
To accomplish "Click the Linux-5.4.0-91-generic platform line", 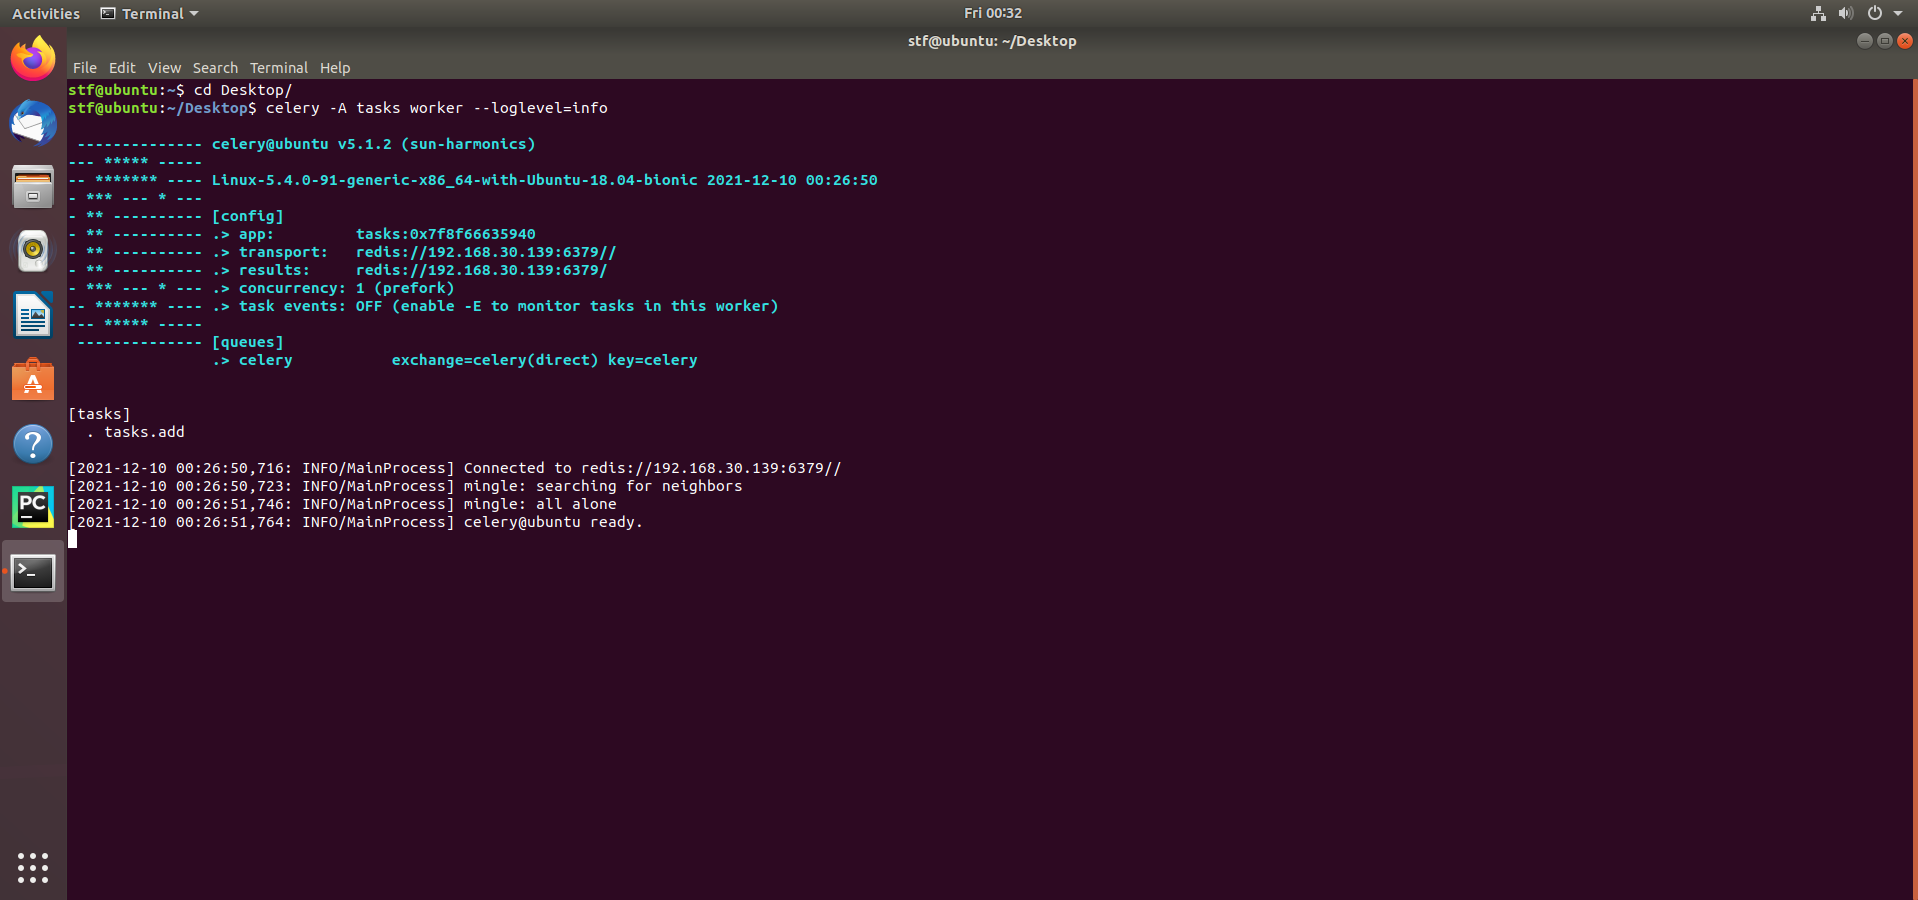I will point(544,180).
